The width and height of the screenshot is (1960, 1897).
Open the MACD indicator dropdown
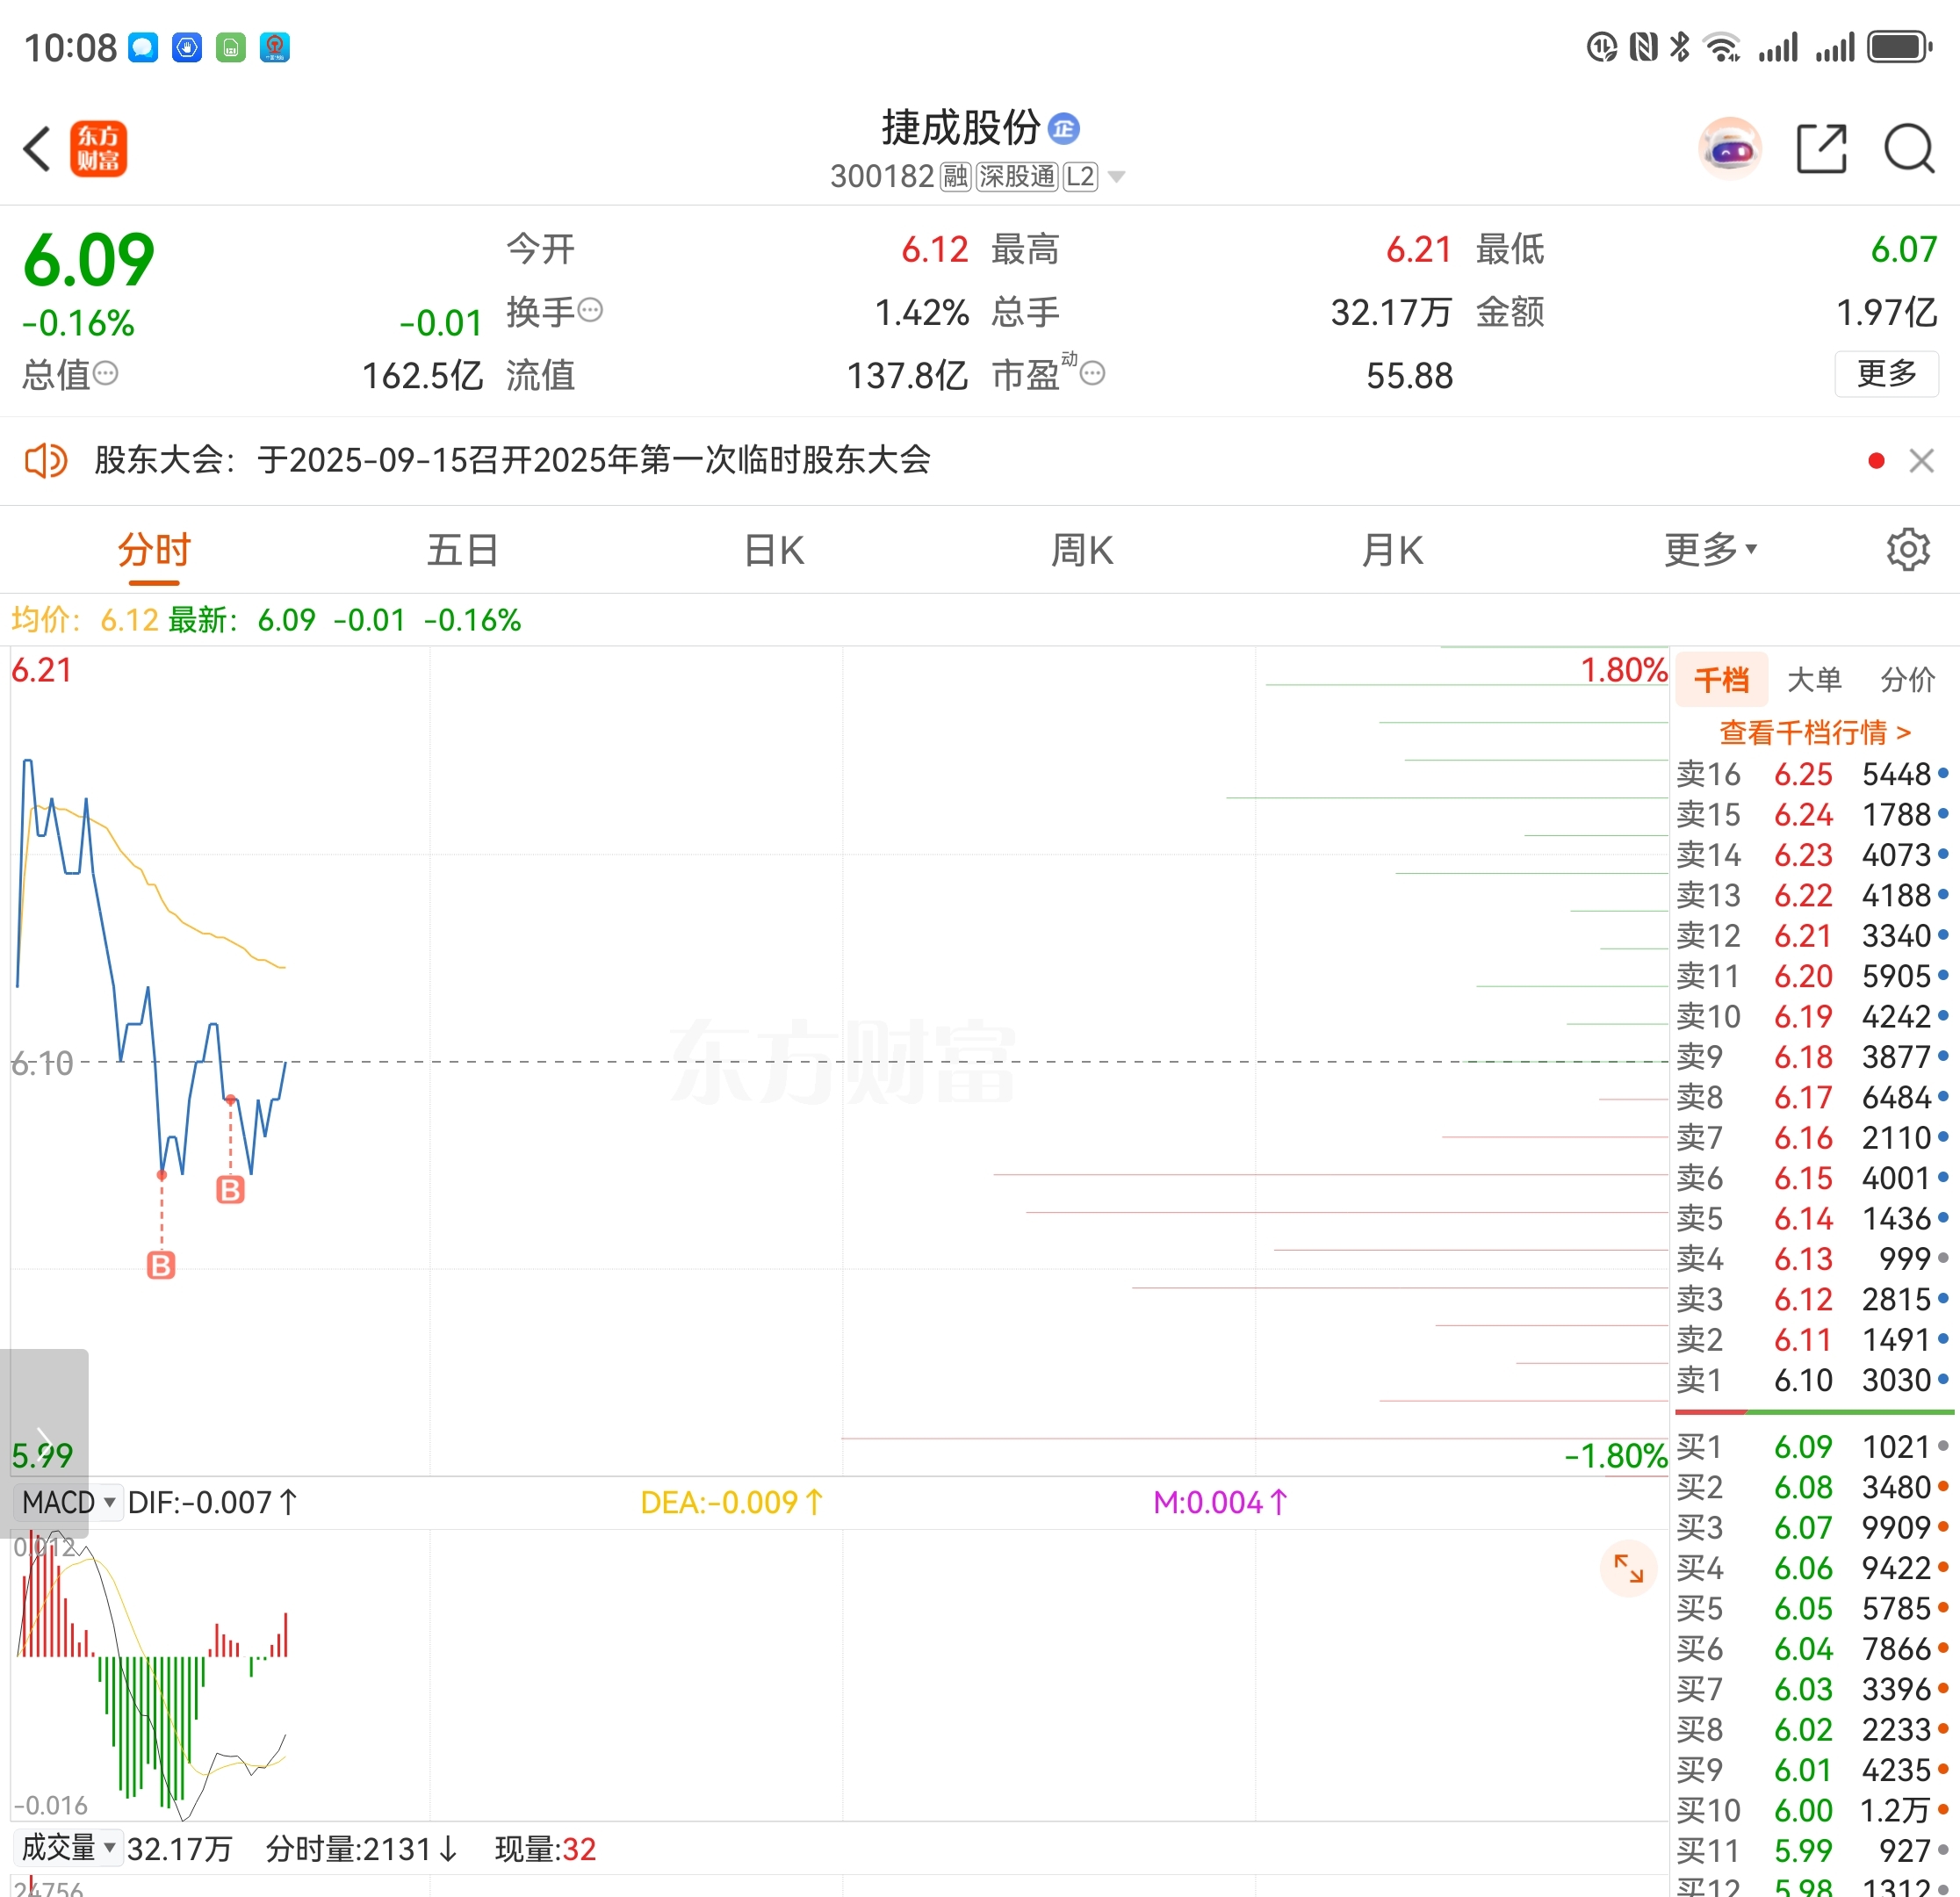67,1502
